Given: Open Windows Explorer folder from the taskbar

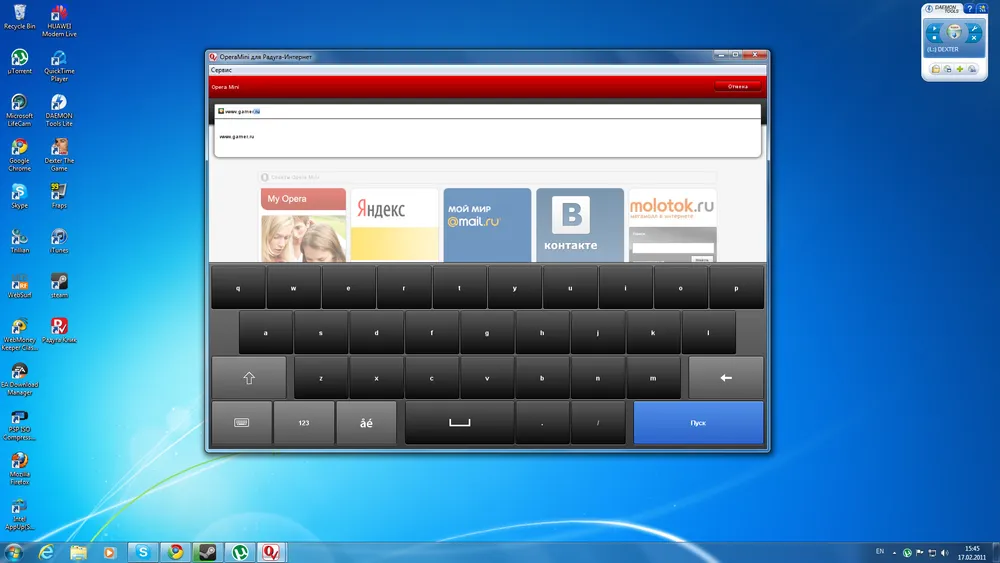Looking at the screenshot, I should tap(78, 552).
